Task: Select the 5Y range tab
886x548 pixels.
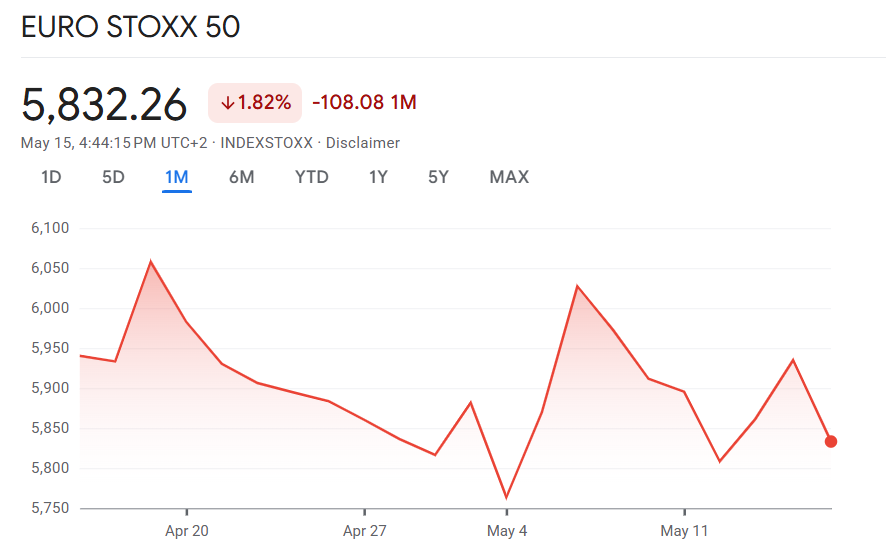Action: click(438, 177)
